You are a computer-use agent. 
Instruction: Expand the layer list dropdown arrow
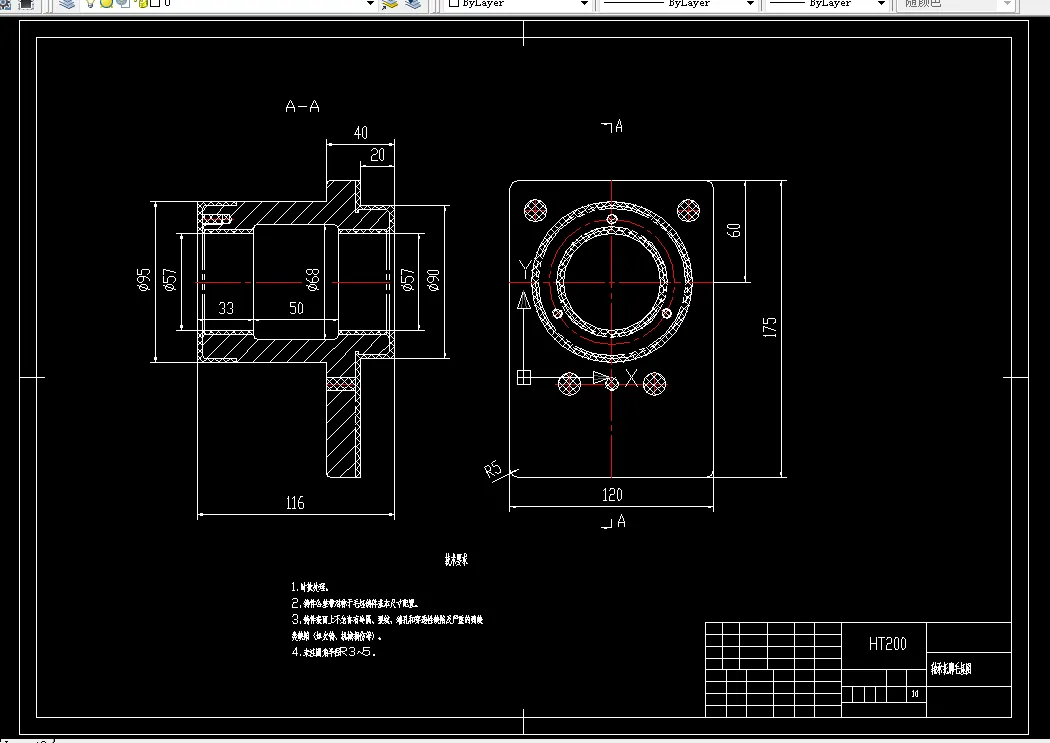(370, 3)
